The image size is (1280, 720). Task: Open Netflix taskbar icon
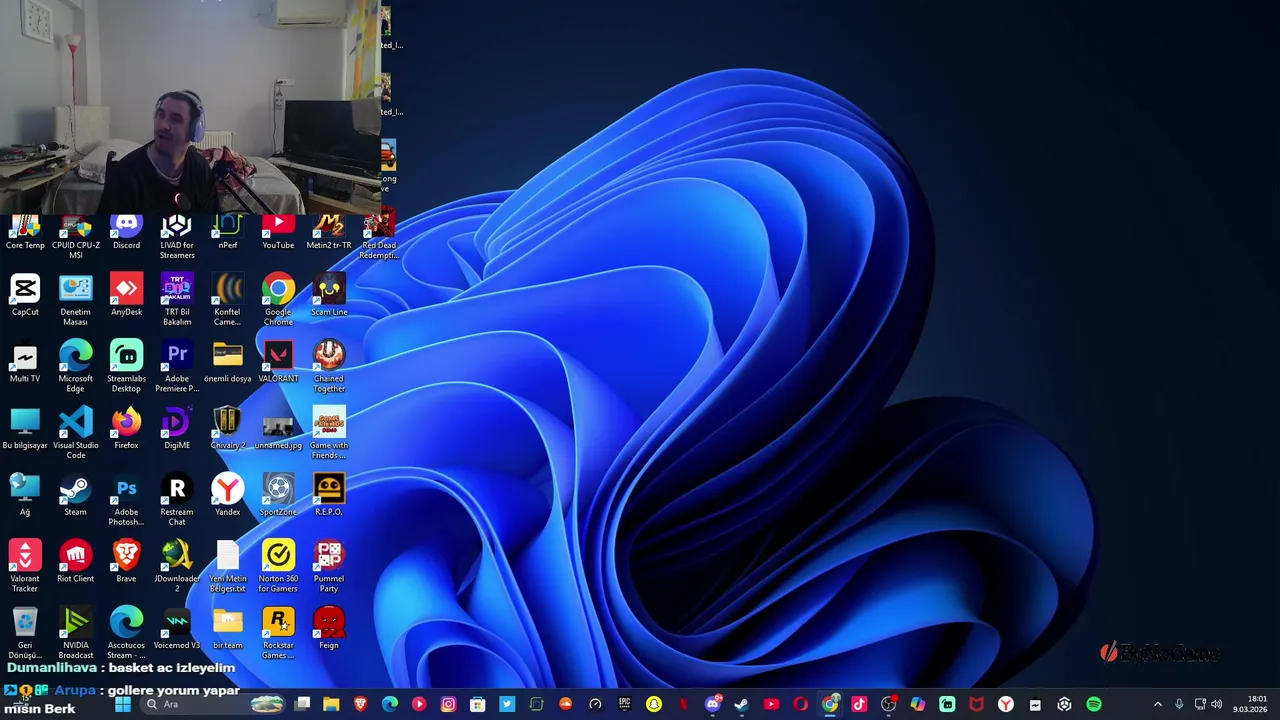[x=684, y=704]
